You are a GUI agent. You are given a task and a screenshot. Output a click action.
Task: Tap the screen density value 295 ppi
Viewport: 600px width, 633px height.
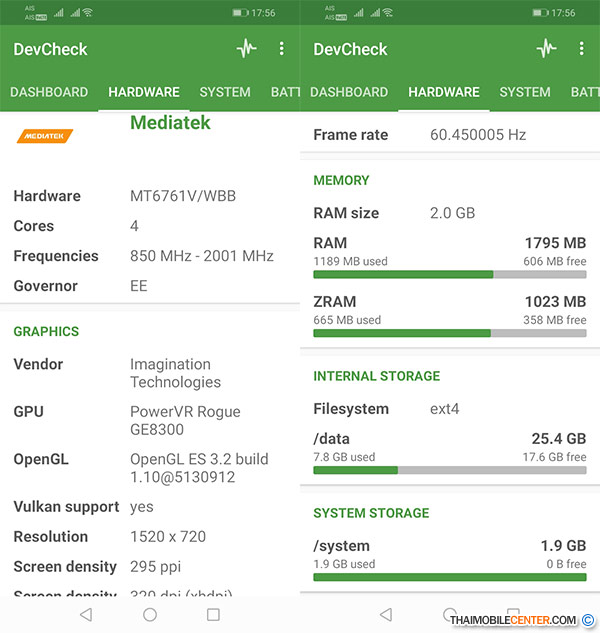tap(155, 566)
